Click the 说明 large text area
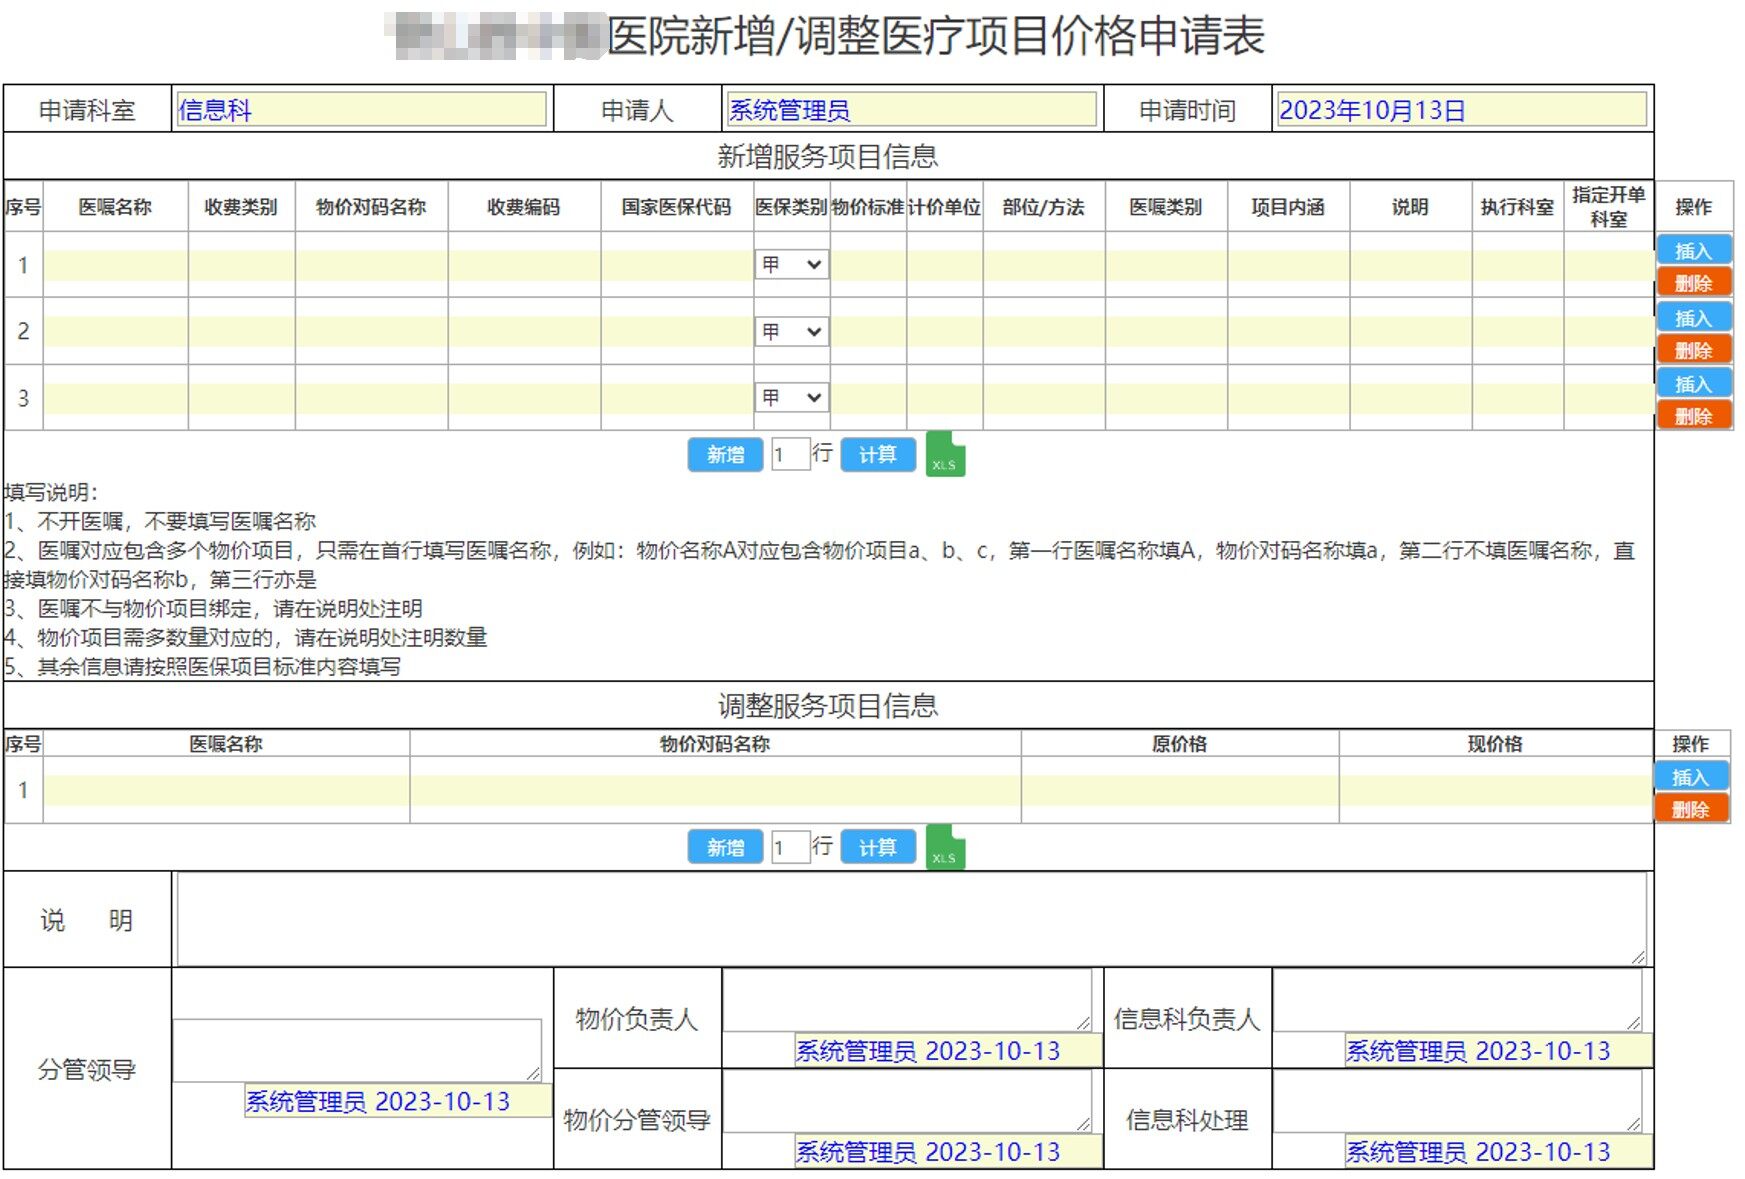1745x1179 pixels. coord(910,919)
